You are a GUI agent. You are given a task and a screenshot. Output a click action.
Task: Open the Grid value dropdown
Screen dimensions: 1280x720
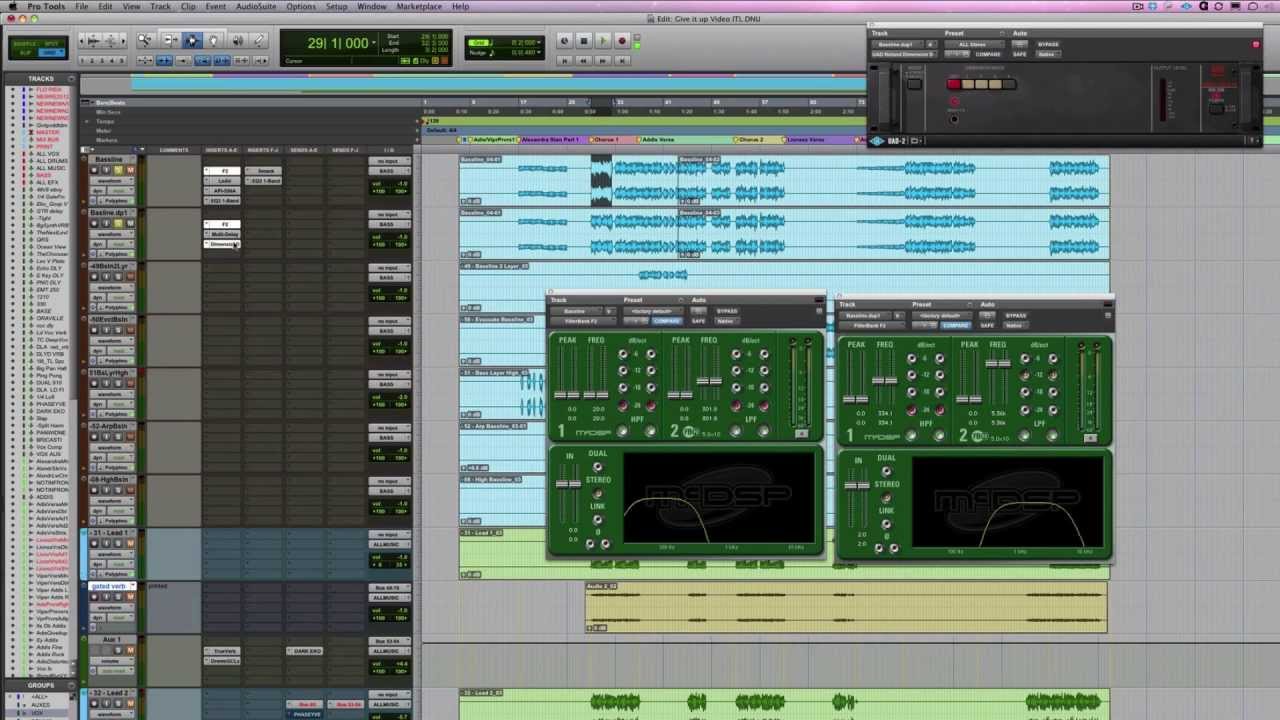[539, 42]
